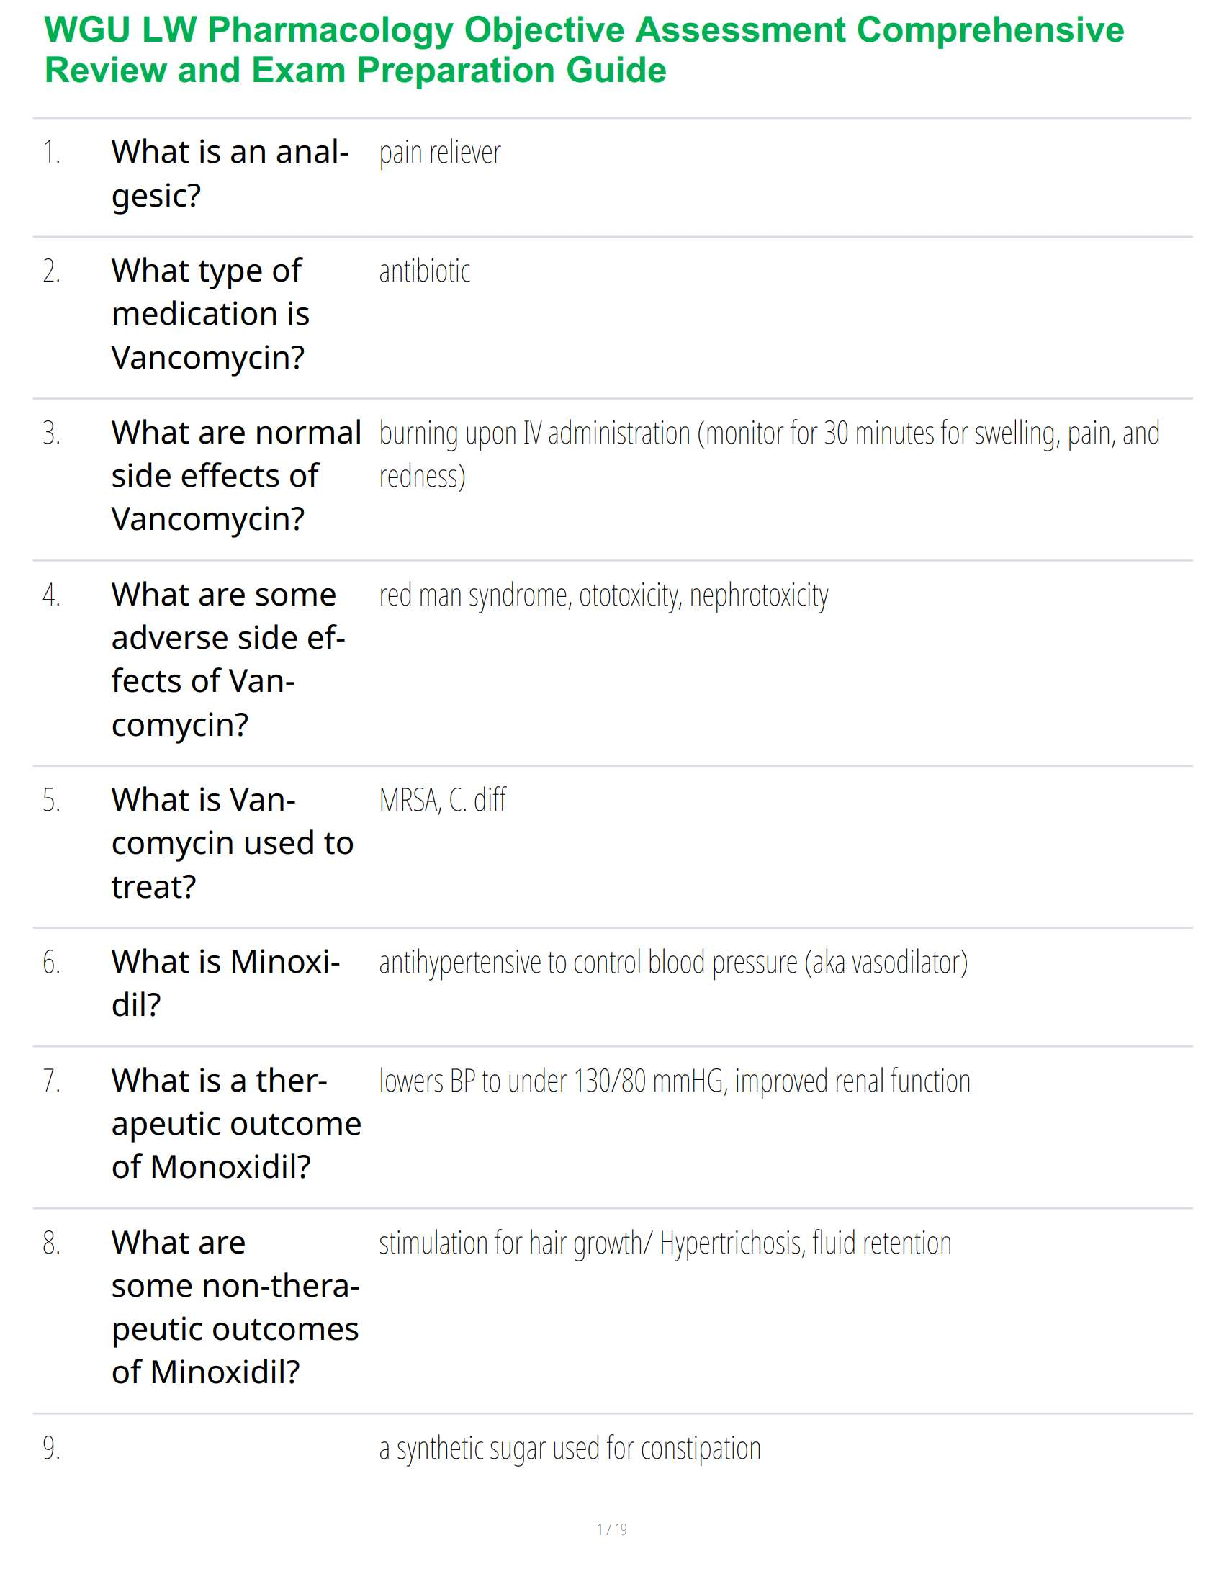Click the answer 'antibiotic'

click(x=424, y=270)
